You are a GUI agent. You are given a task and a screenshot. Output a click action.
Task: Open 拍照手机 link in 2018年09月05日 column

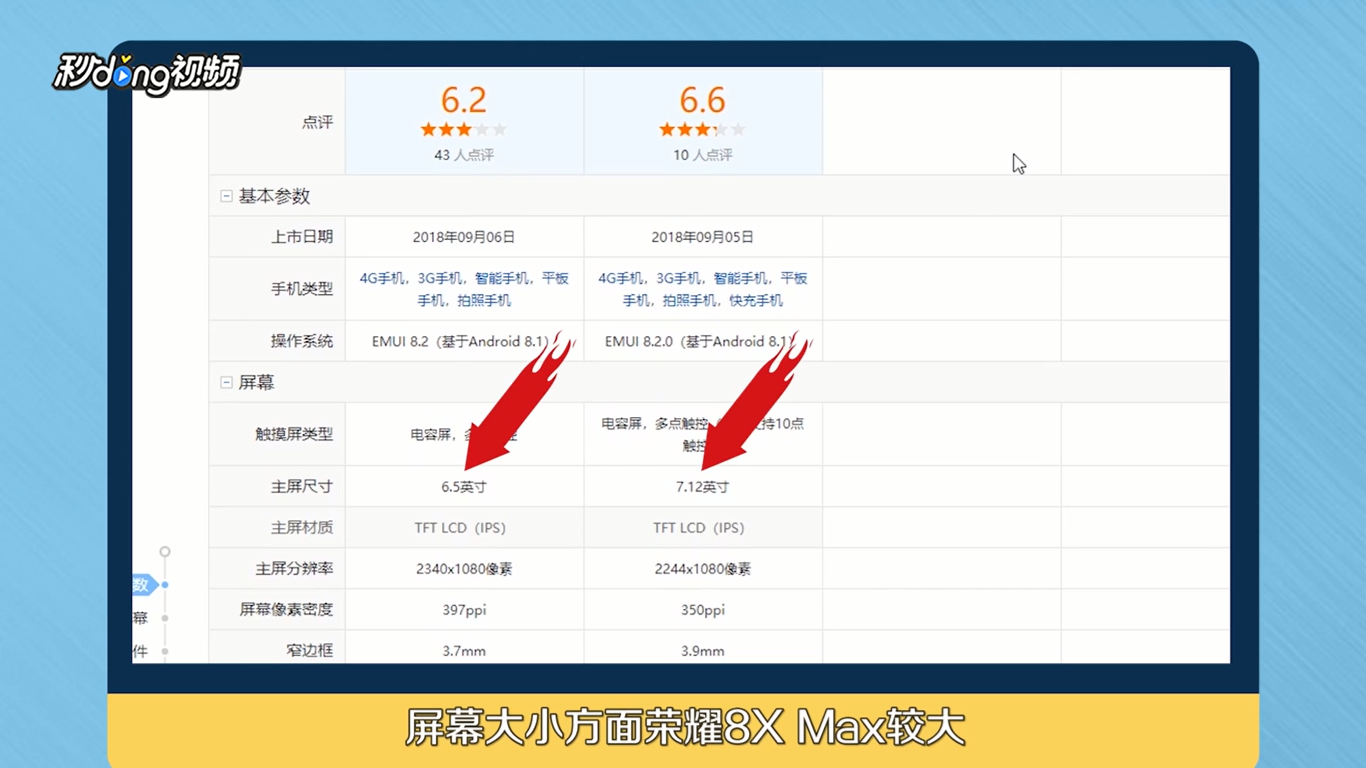[690, 300]
